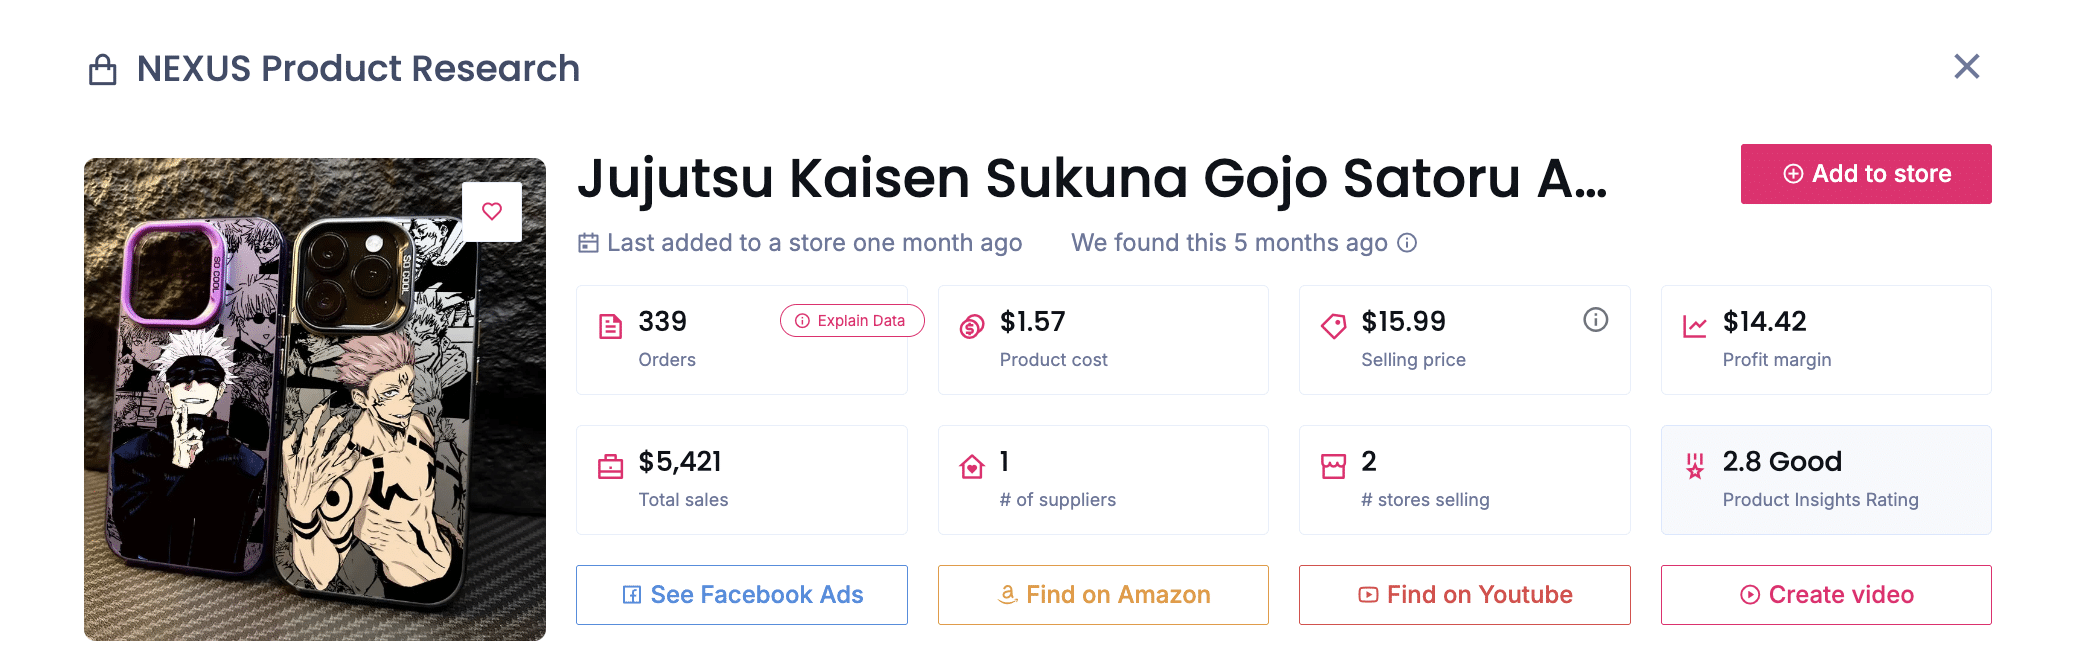The height and width of the screenshot is (652, 2076).
Task: Click Find on Youtube button
Action: [x=1464, y=595]
